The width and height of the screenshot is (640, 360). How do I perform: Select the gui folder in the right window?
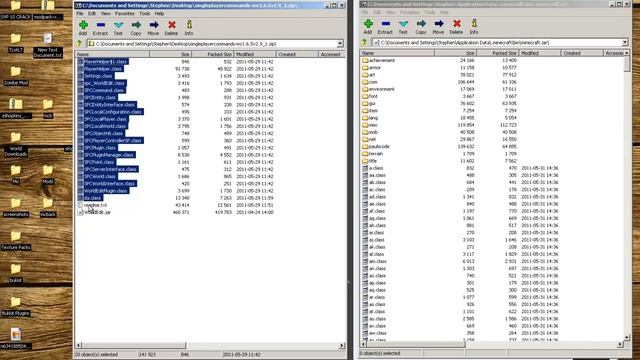point(372,104)
